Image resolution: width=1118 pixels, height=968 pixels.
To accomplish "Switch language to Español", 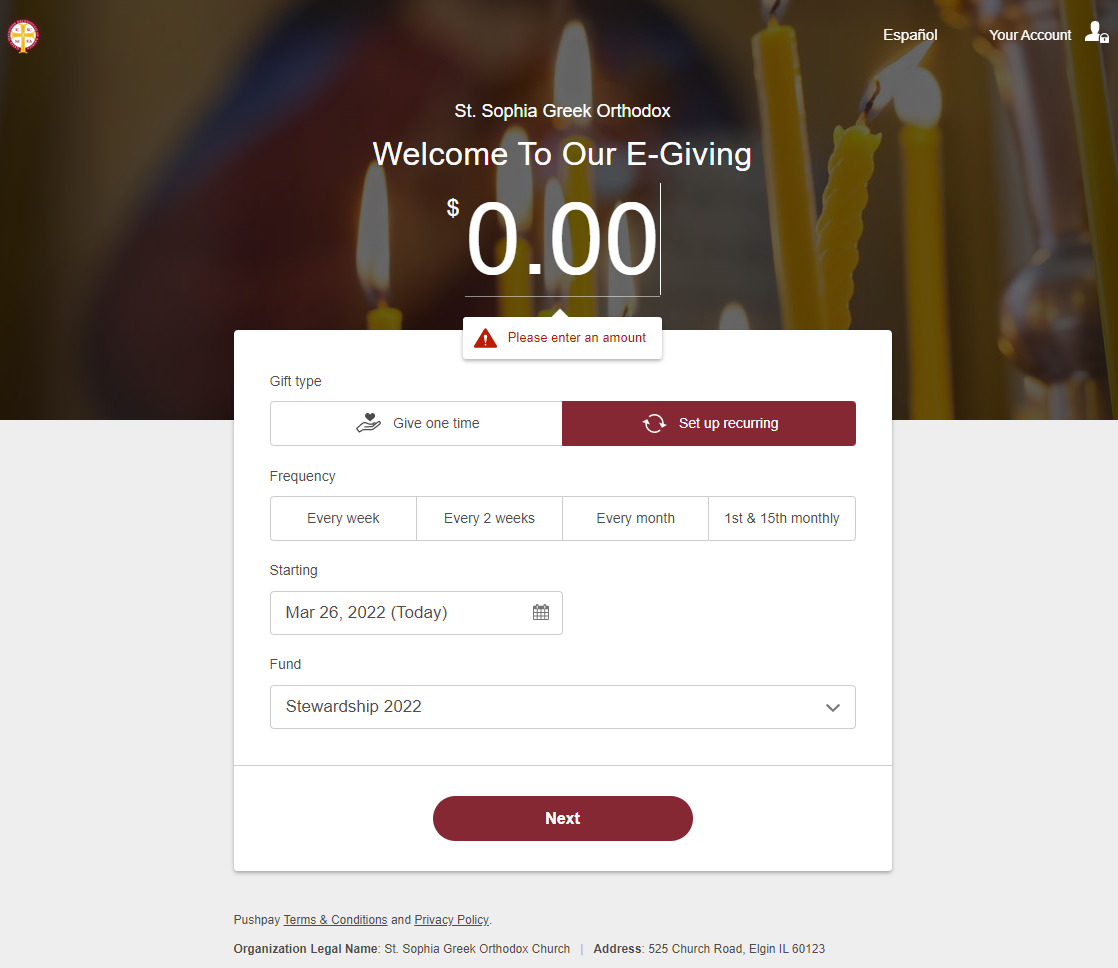I will pos(910,35).
